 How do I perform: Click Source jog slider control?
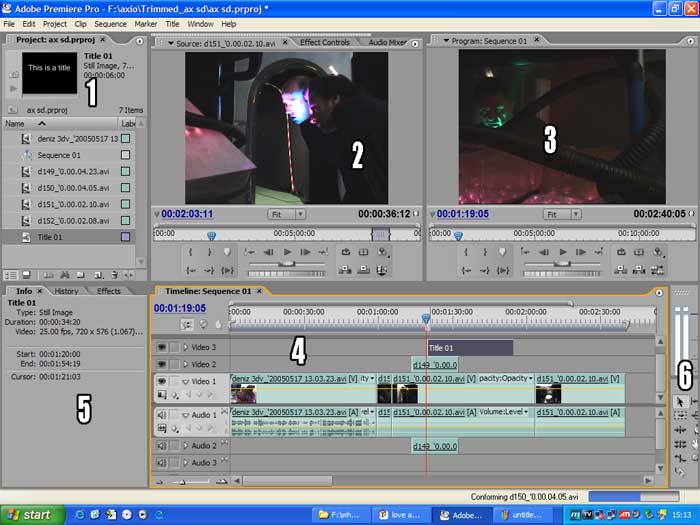(x=286, y=273)
